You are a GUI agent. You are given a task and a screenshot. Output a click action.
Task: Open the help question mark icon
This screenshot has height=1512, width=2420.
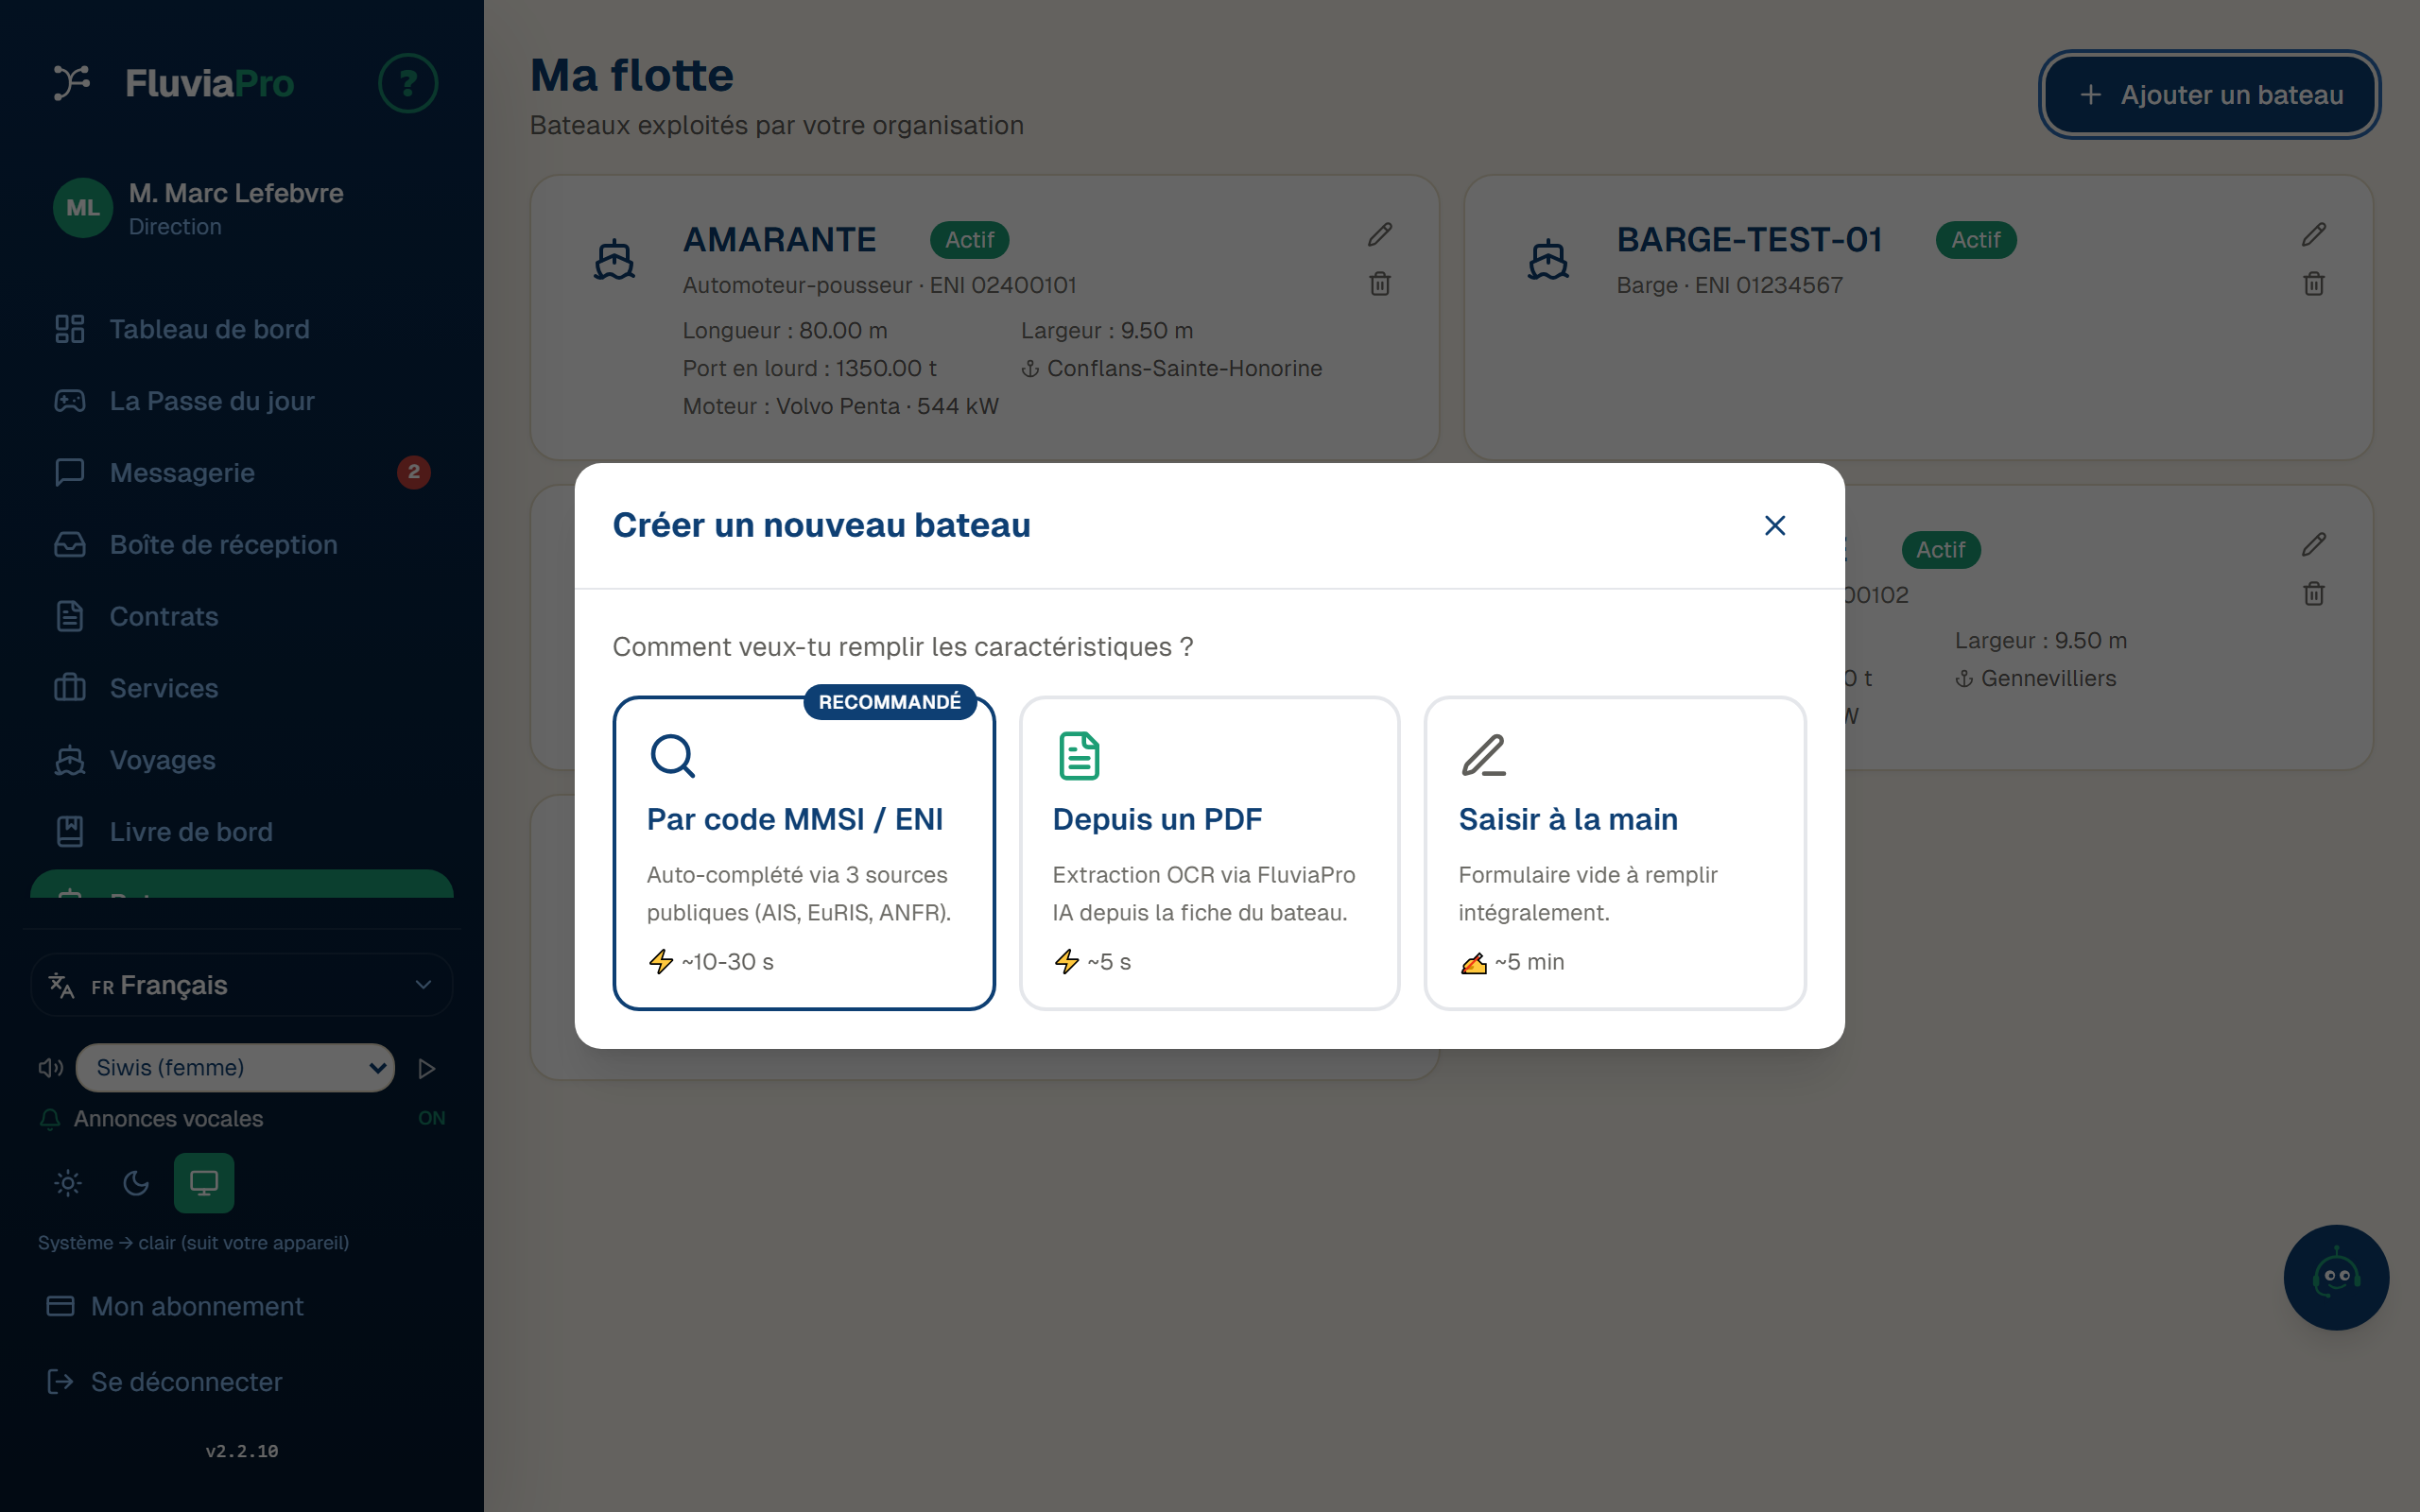[x=408, y=83]
